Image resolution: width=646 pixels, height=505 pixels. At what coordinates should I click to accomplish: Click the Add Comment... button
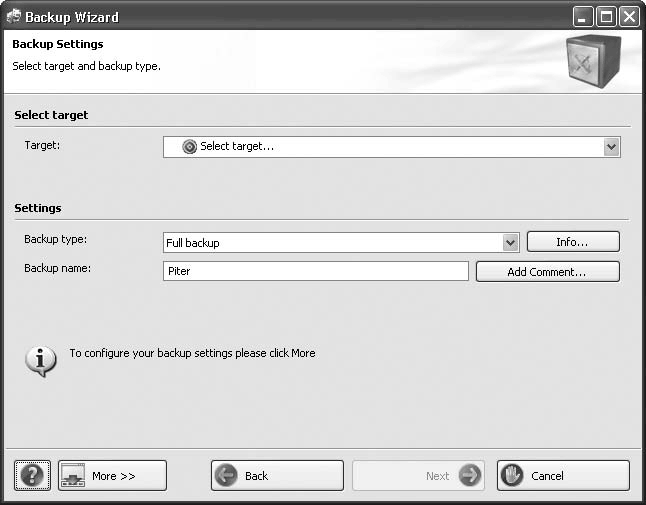click(x=547, y=272)
